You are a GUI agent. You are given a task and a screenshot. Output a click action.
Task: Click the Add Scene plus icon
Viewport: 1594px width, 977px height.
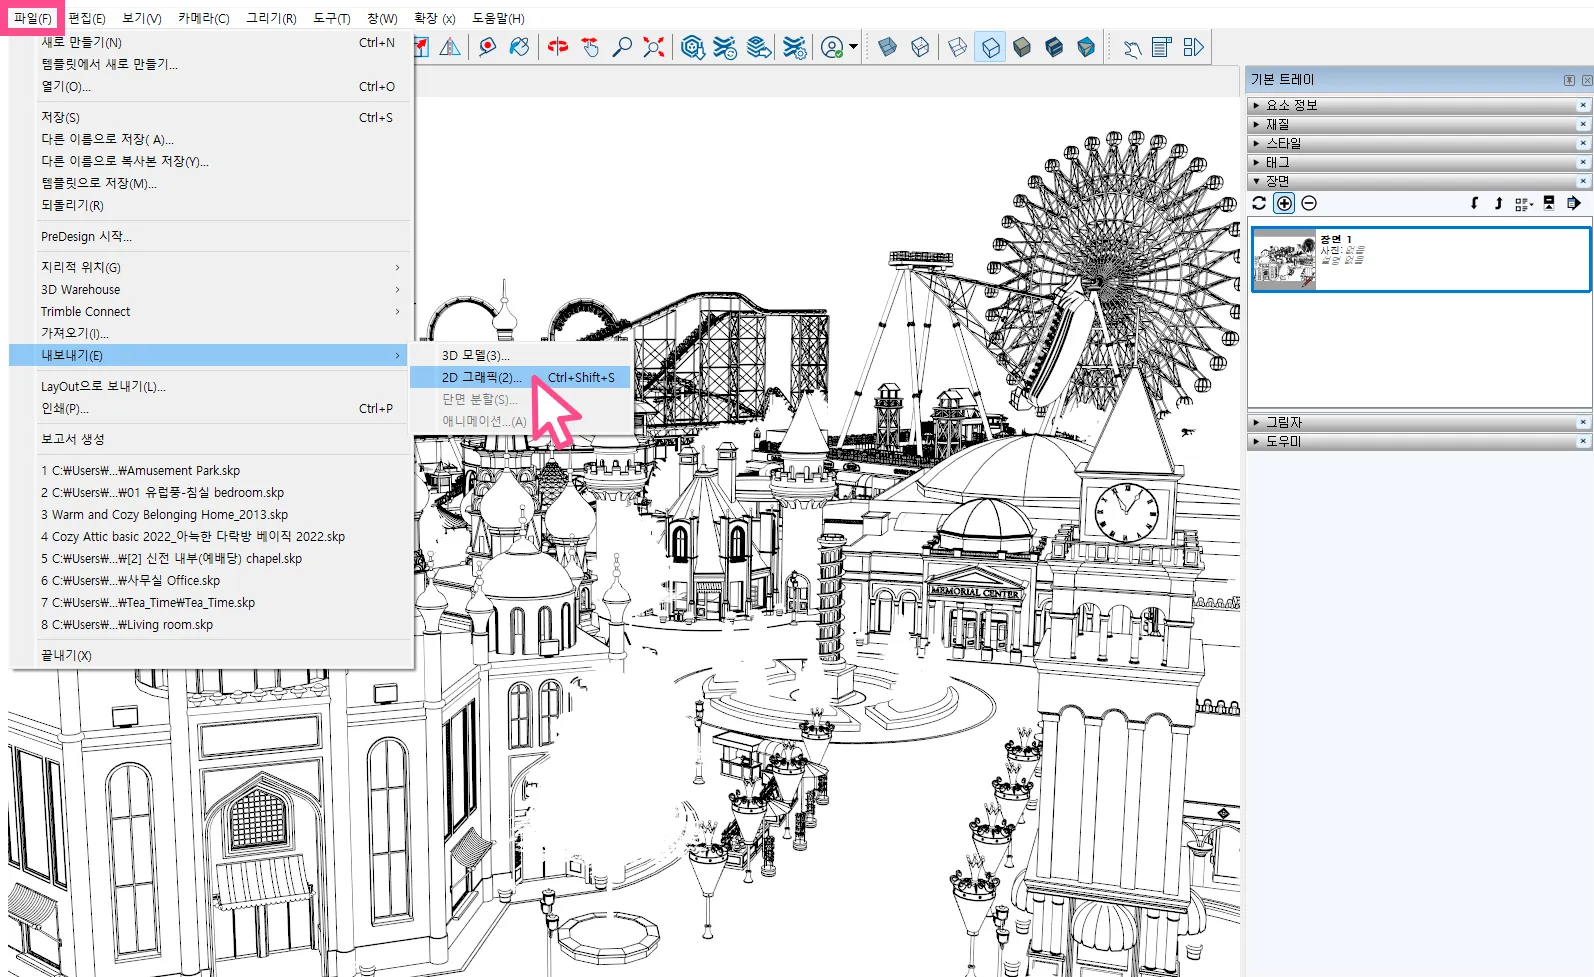point(1284,203)
